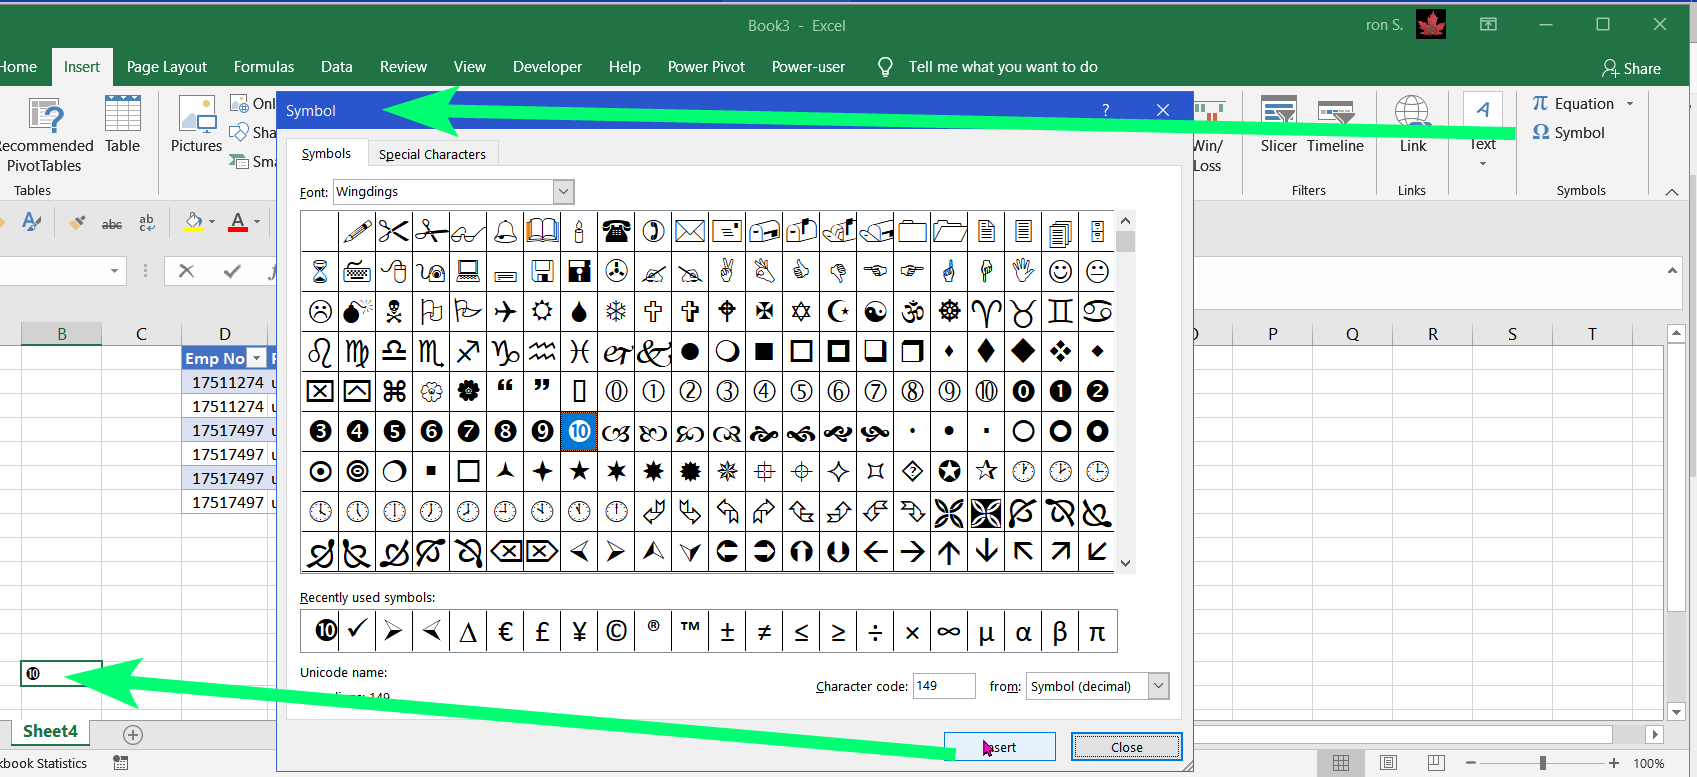Select the telephone symbol in the grid
This screenshot has width=1697, height=777.
tap(616, 231)
